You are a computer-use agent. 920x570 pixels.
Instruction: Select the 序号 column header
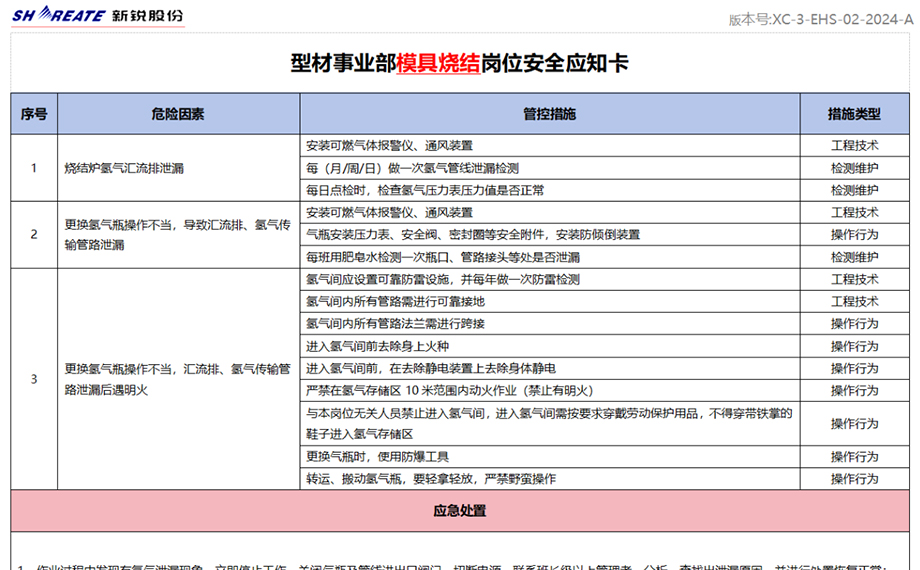(34, 114)
